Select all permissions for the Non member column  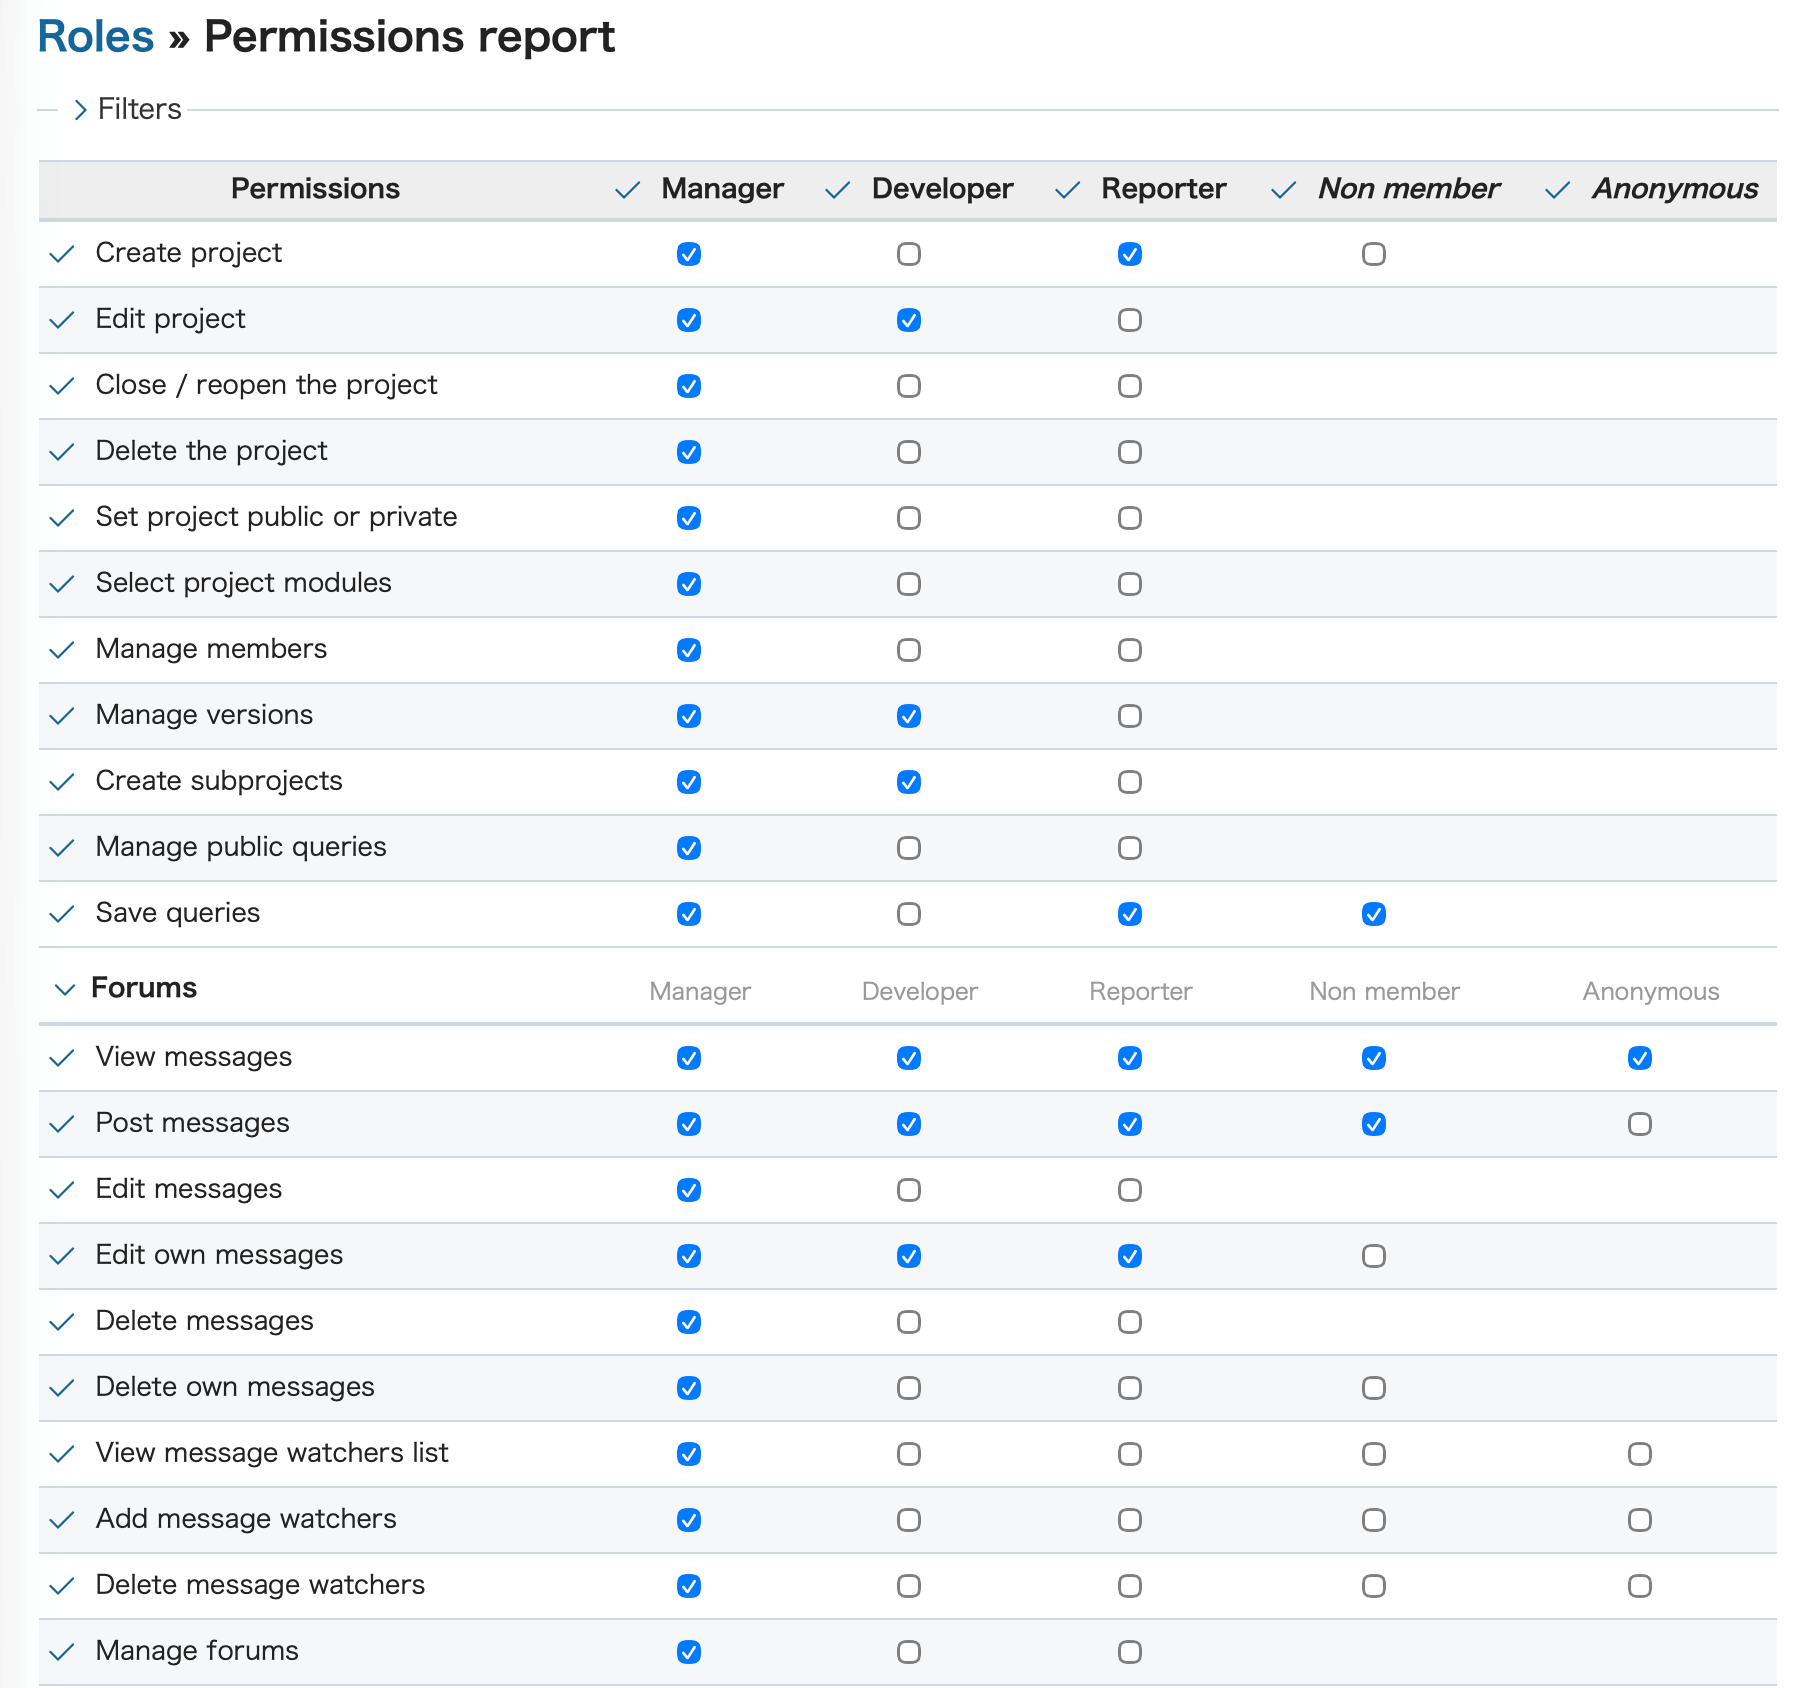tap(1282, 189)
